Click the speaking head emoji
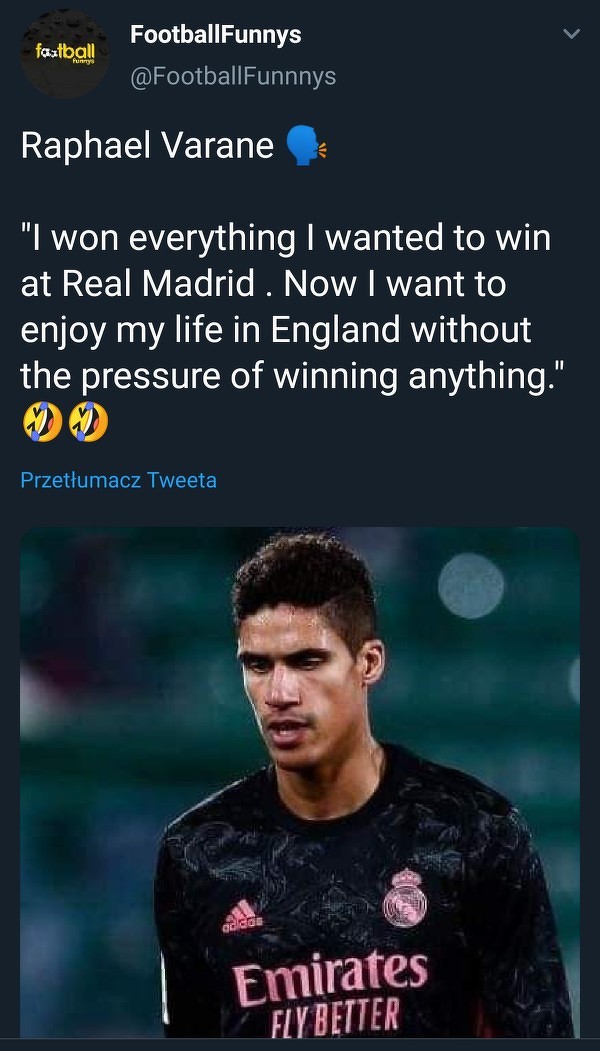 (x=306, y=146)
